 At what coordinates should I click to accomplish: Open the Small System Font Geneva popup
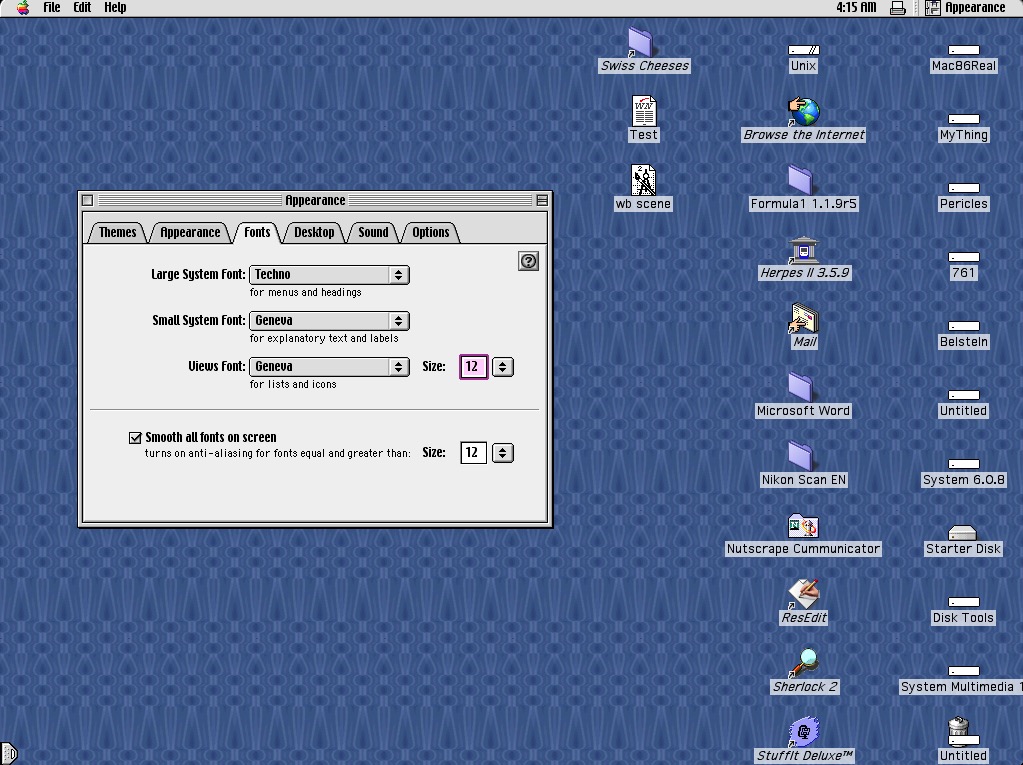(x=329, y=321)
